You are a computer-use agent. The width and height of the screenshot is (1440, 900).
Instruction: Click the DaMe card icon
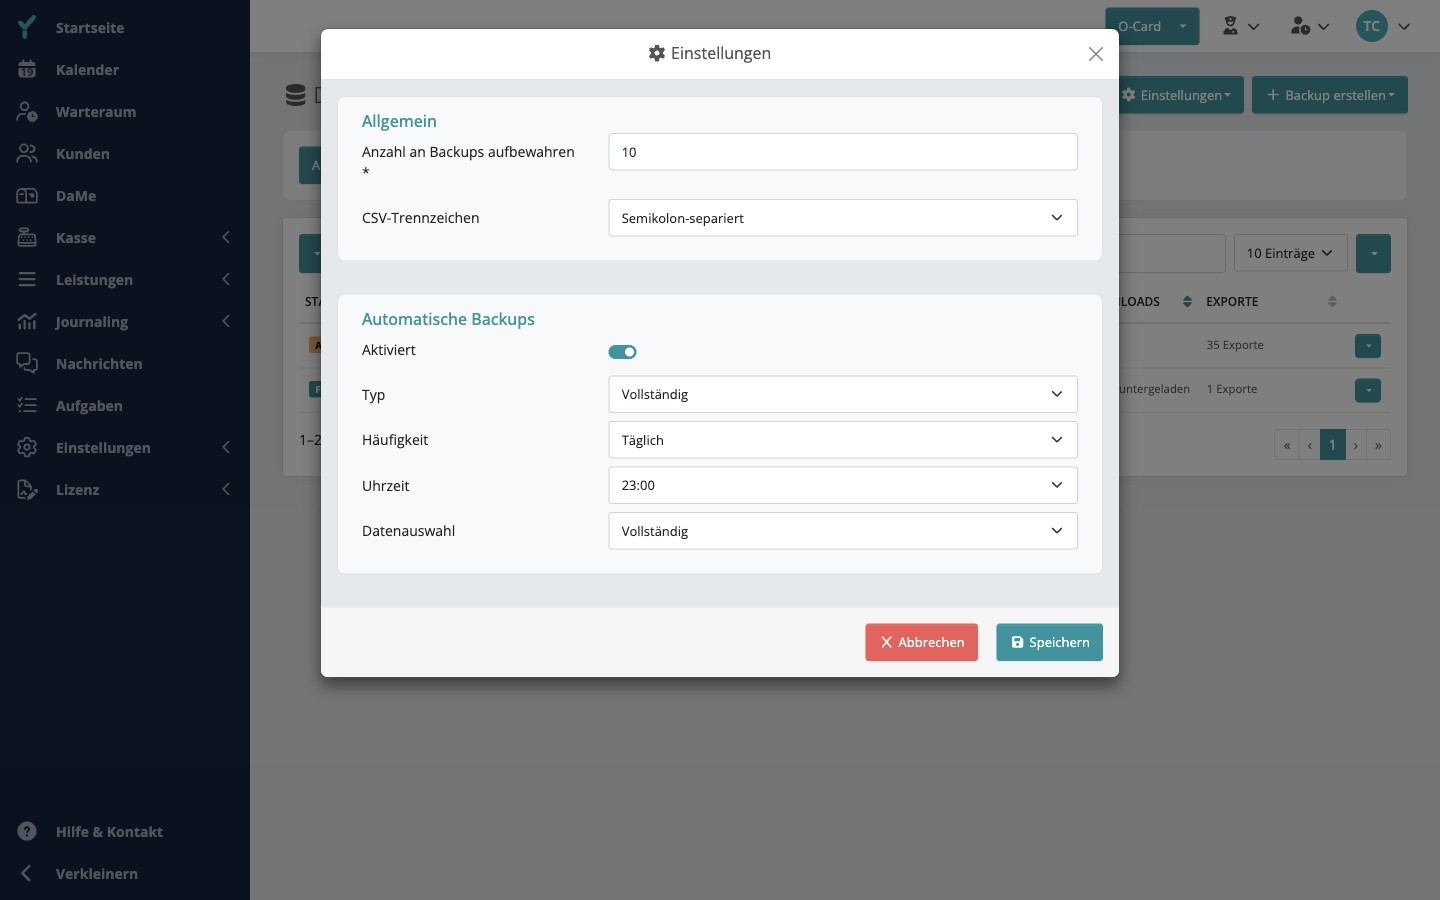27,196
